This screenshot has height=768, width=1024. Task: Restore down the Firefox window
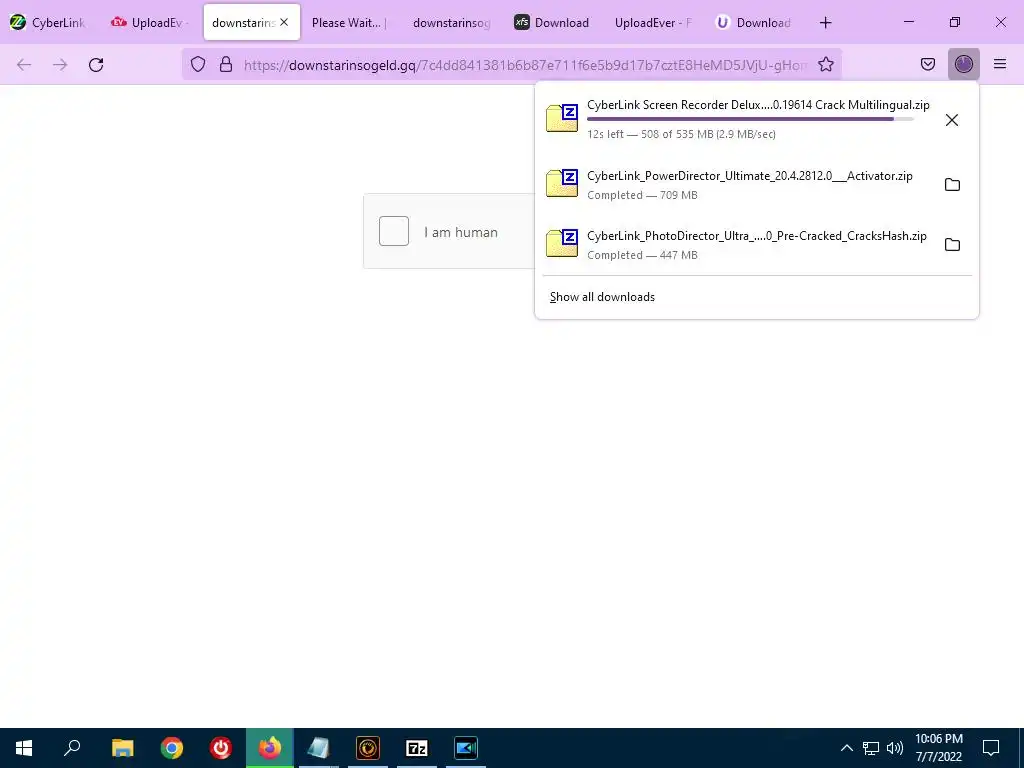click(955, 22)
